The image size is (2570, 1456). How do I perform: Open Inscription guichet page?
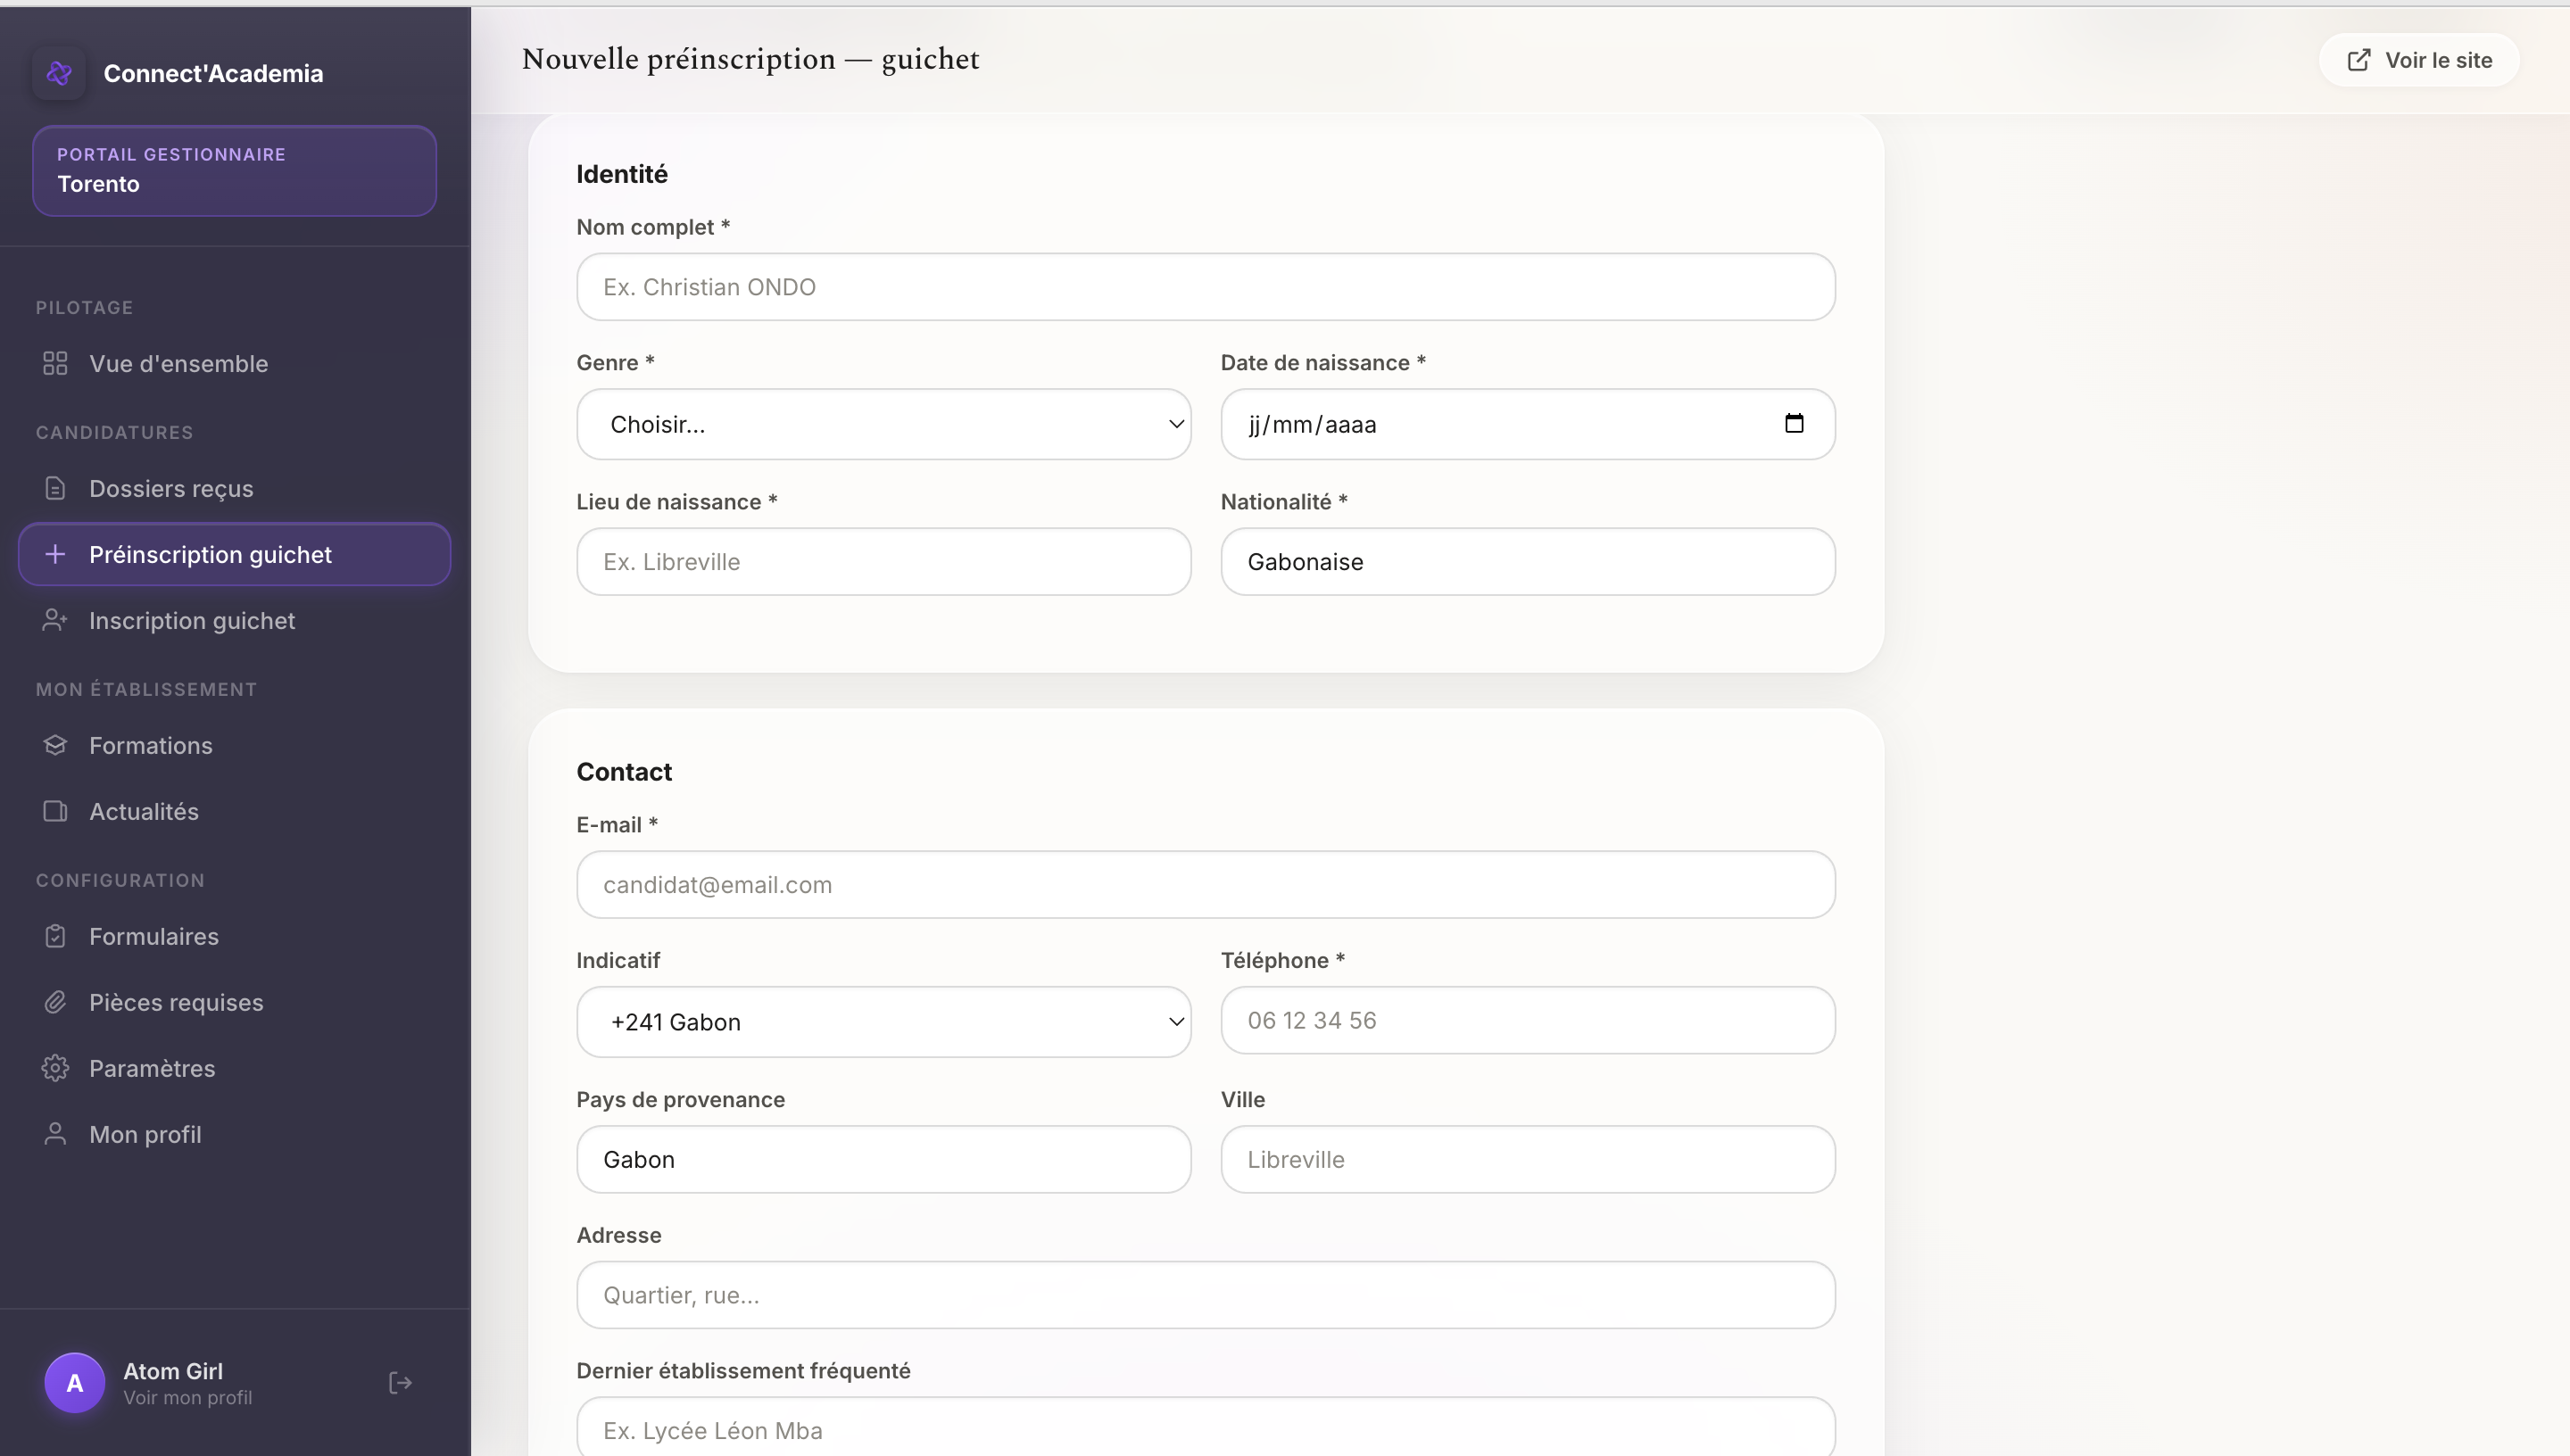(x=235, y=620)
